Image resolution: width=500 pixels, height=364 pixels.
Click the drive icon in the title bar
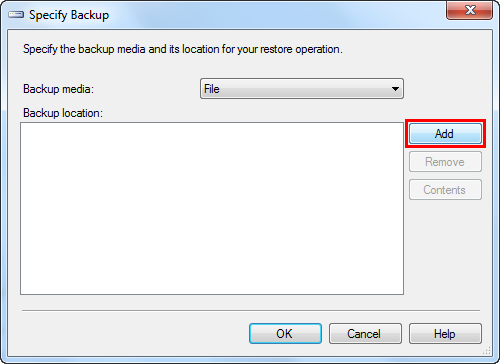16,15
